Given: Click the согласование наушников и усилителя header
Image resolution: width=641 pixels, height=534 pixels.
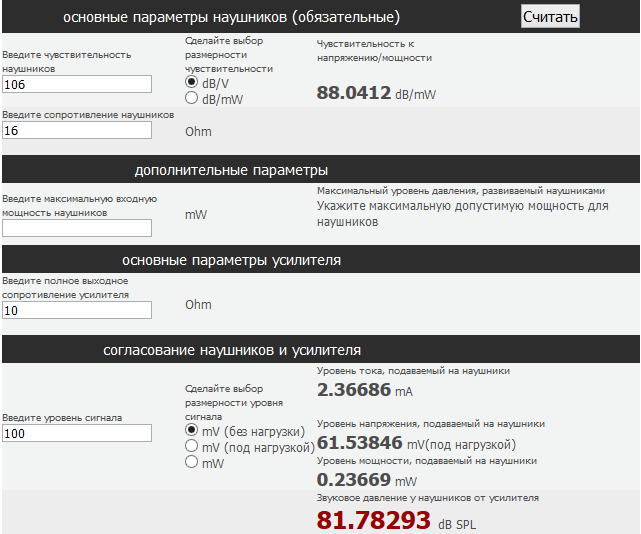Looking at the screenshot, I should coord(232,350).
